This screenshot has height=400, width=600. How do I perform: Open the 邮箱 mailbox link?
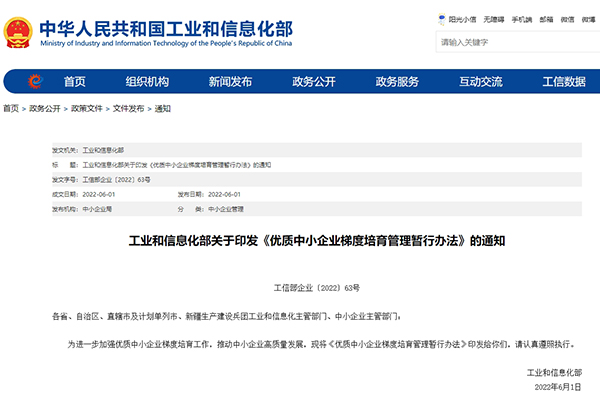(546, 19)
